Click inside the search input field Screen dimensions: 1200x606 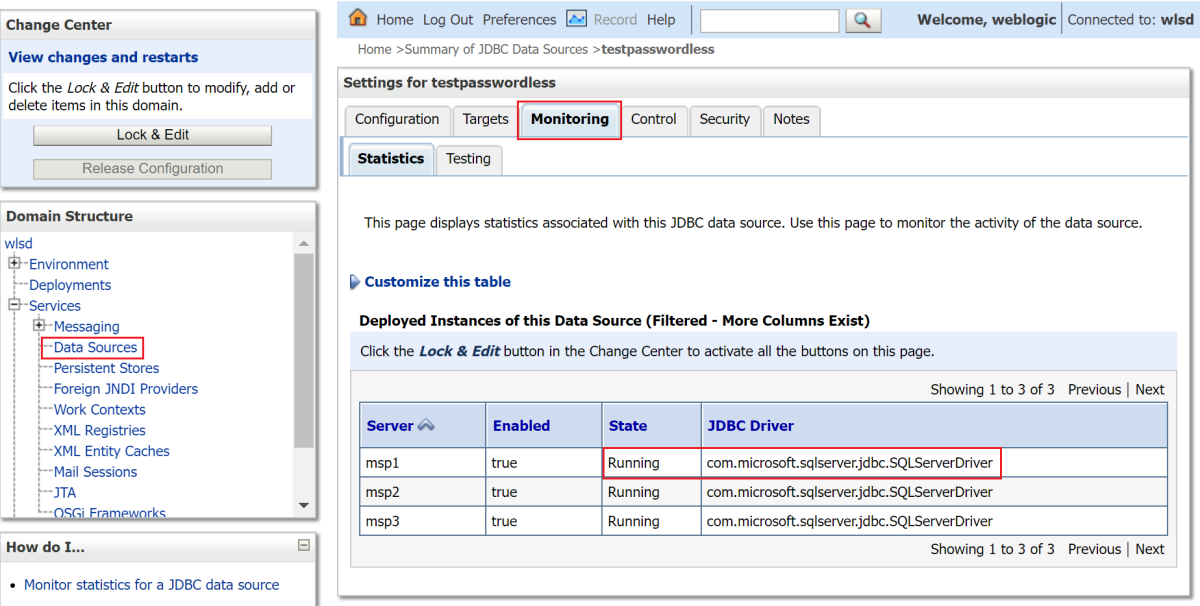769,19
